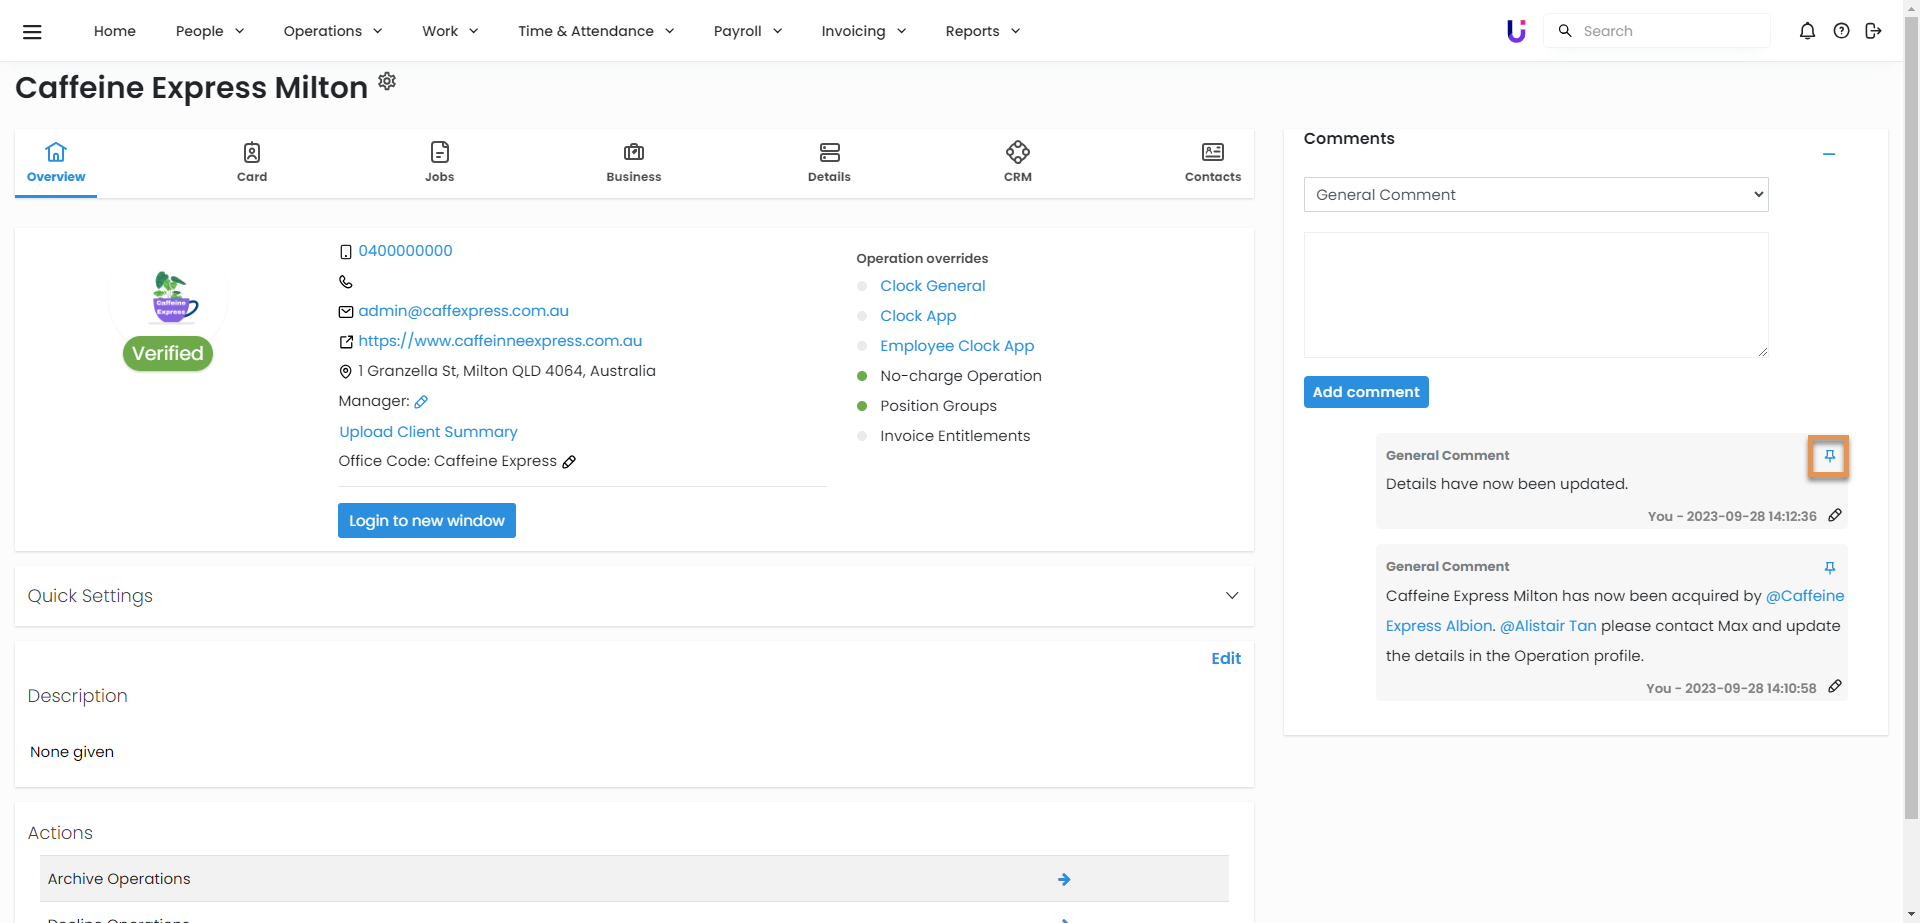
Task: Expand the Operations menu
Action: (x=333, y=31)
